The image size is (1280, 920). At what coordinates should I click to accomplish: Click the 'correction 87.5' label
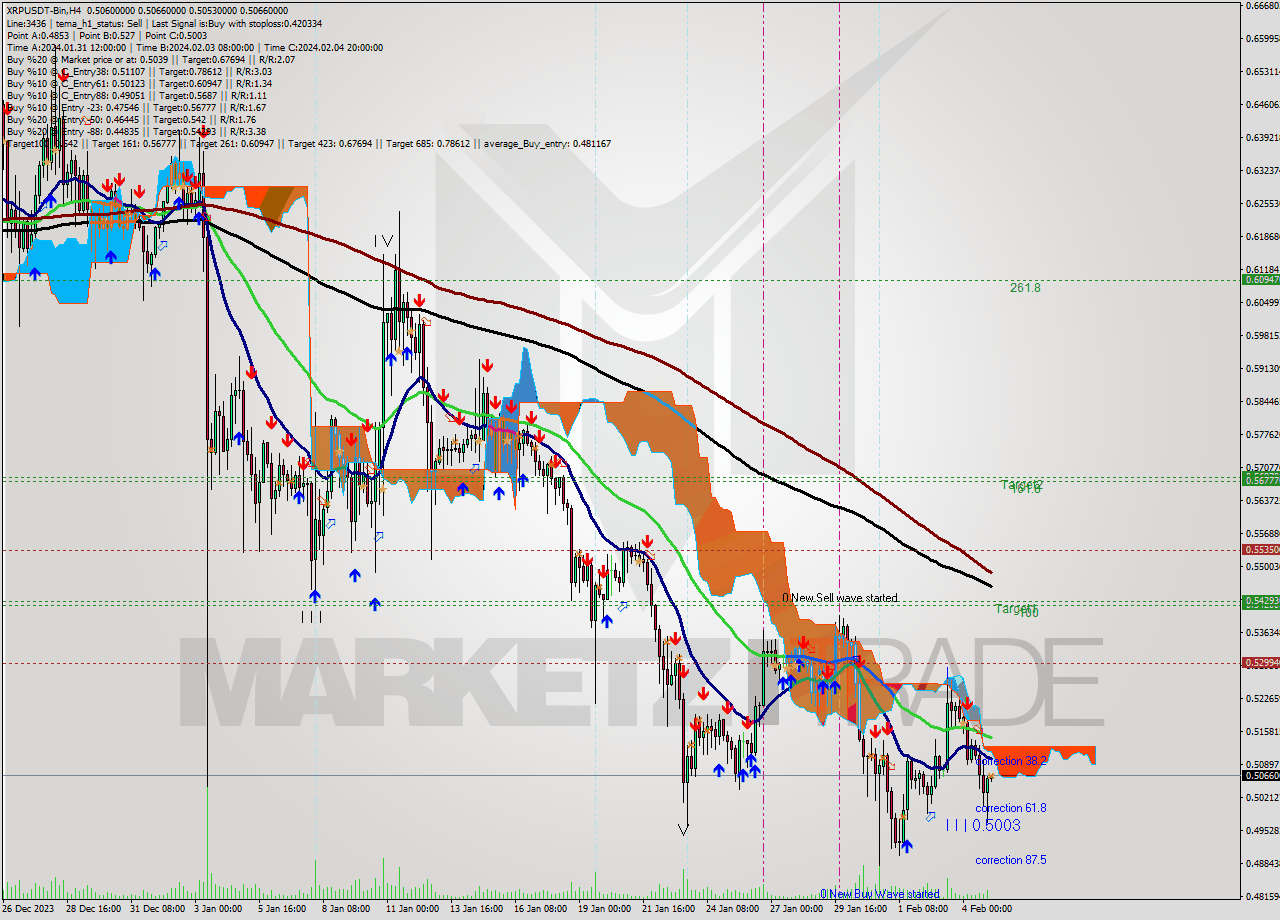(x=1011, y=860)
